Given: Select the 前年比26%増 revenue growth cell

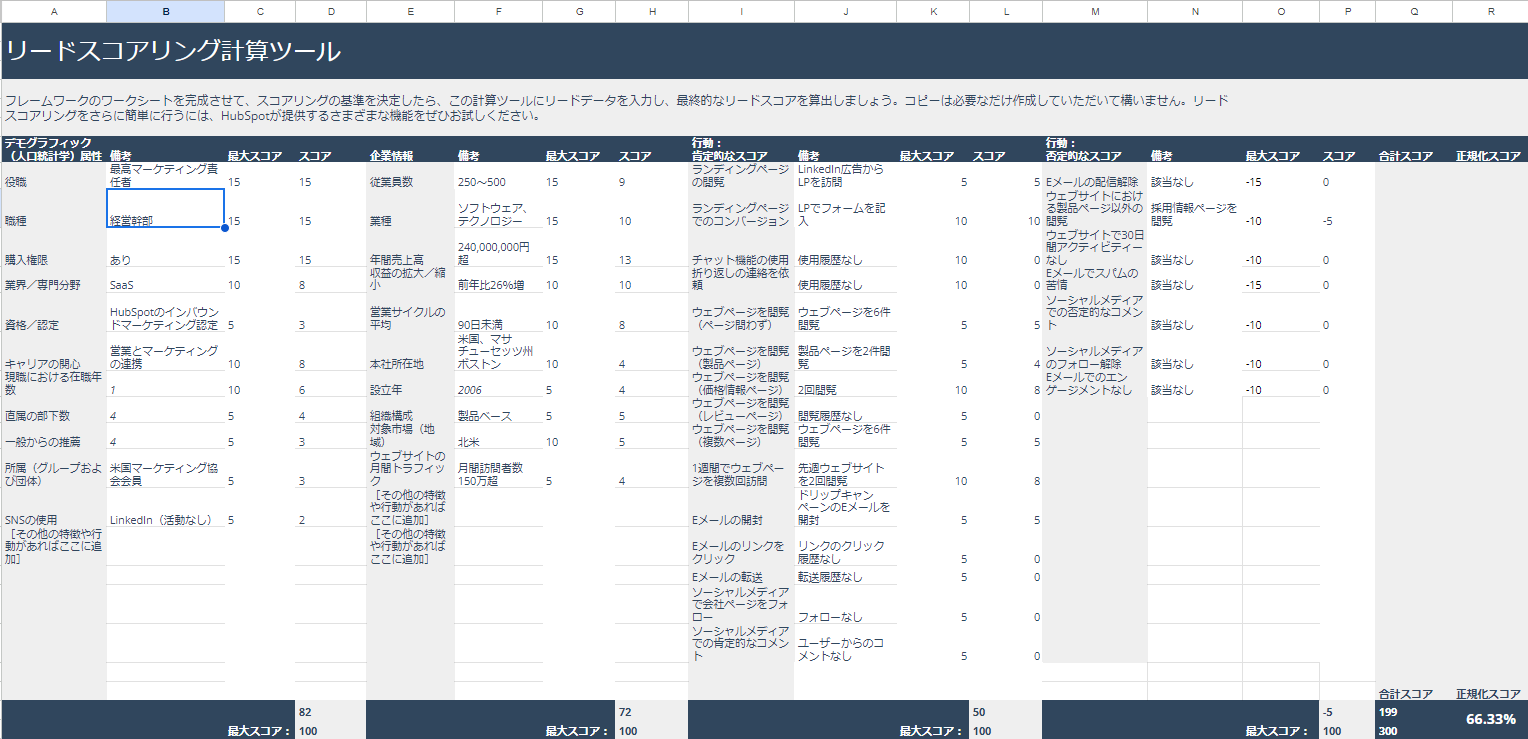Looking at the screenshot, I should tap(498, 285).
